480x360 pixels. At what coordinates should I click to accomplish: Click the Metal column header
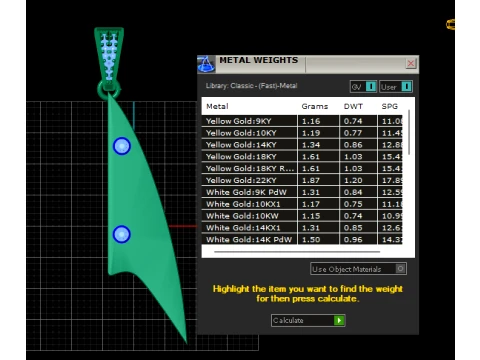(x=217, y=106)
